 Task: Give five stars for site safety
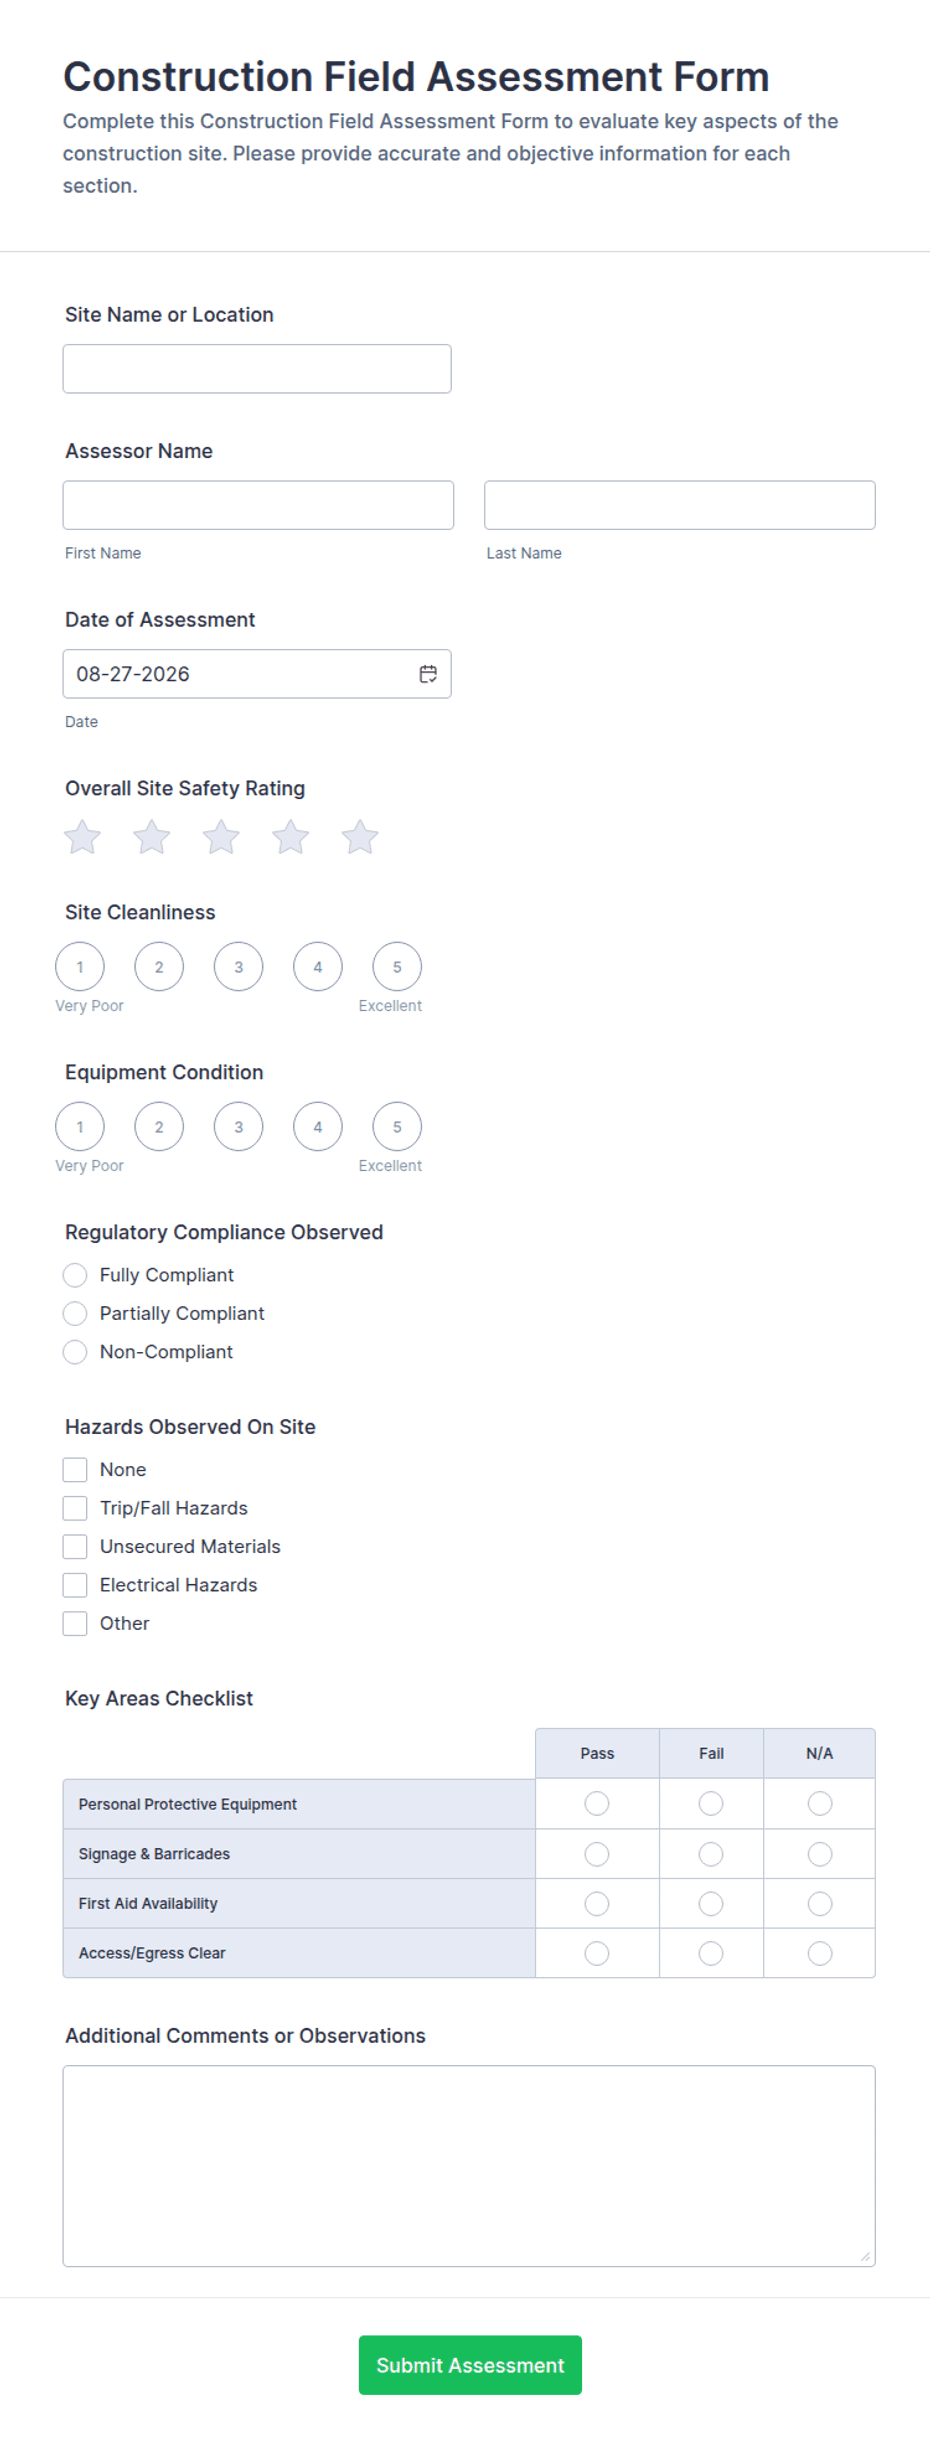[x=360, y=837]
